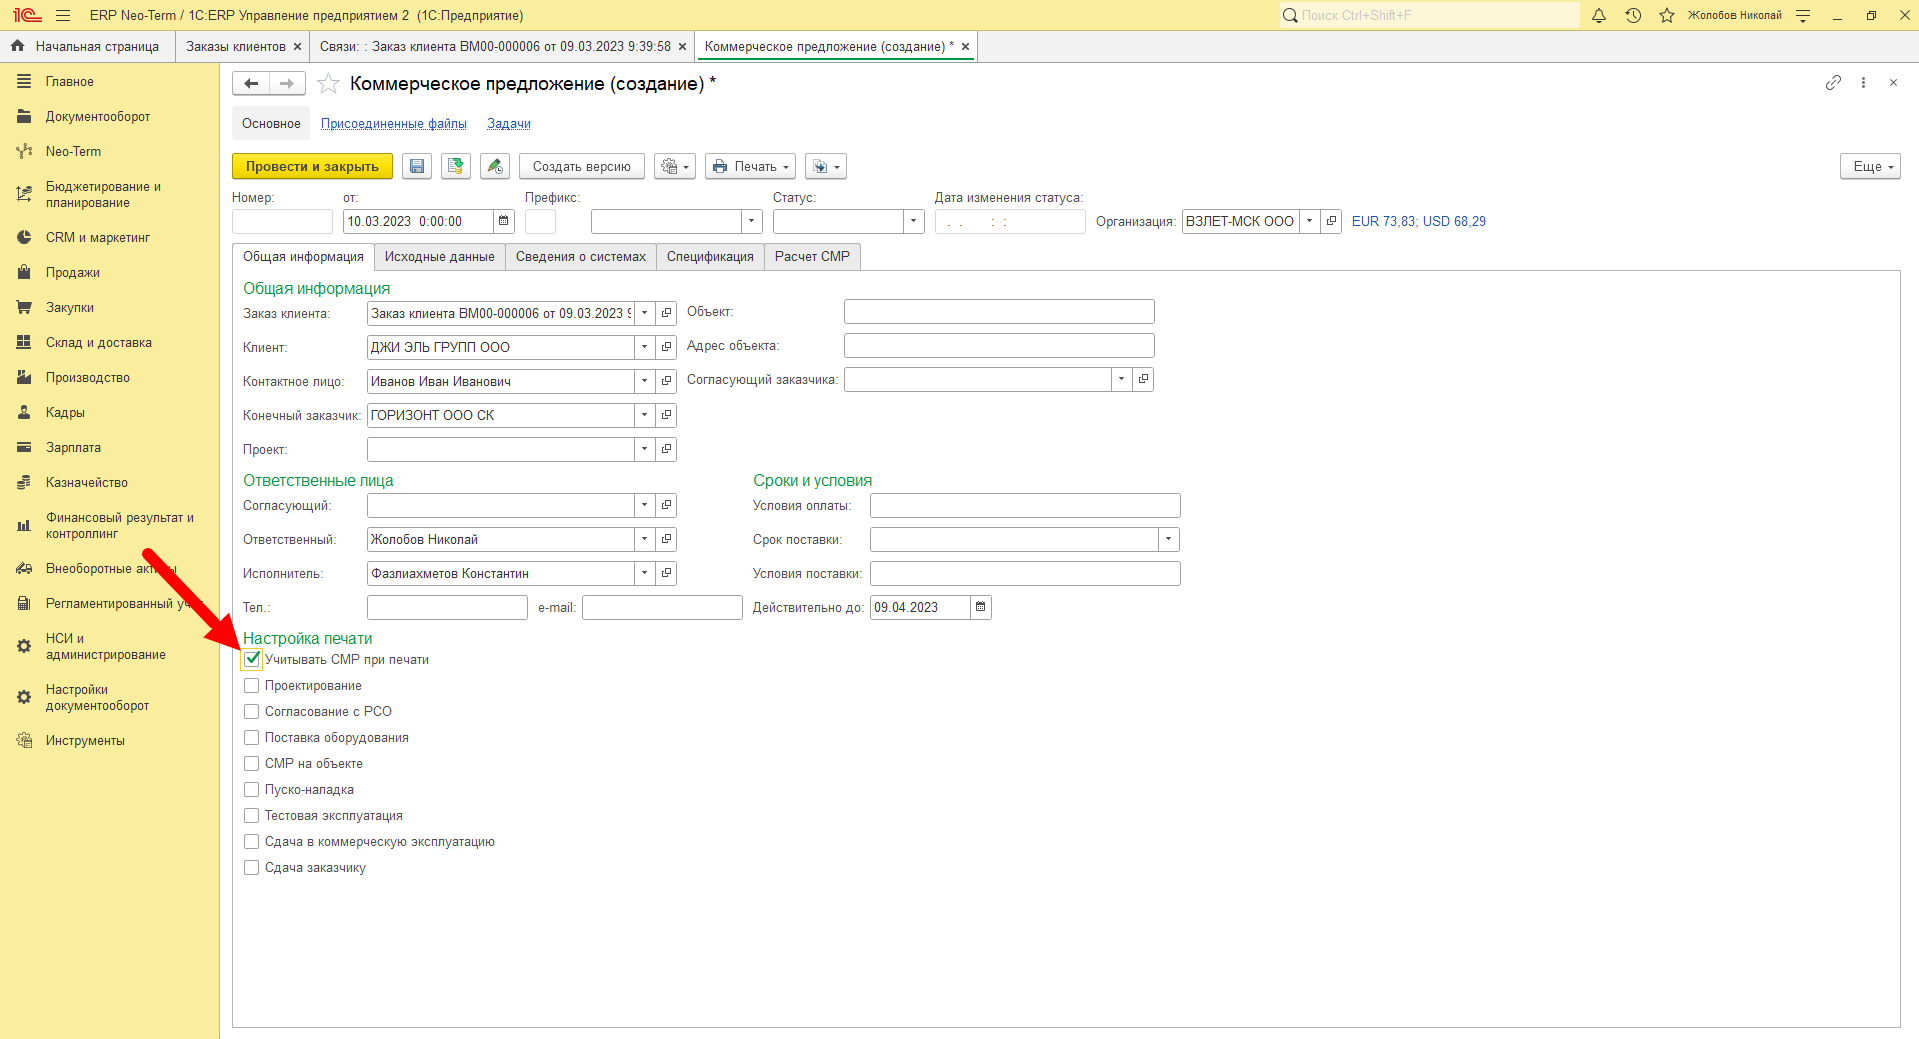Click the save document floppy icon
This screenshot has width=1919, height=1039.
pyautogui.click(x=417, y=166)
